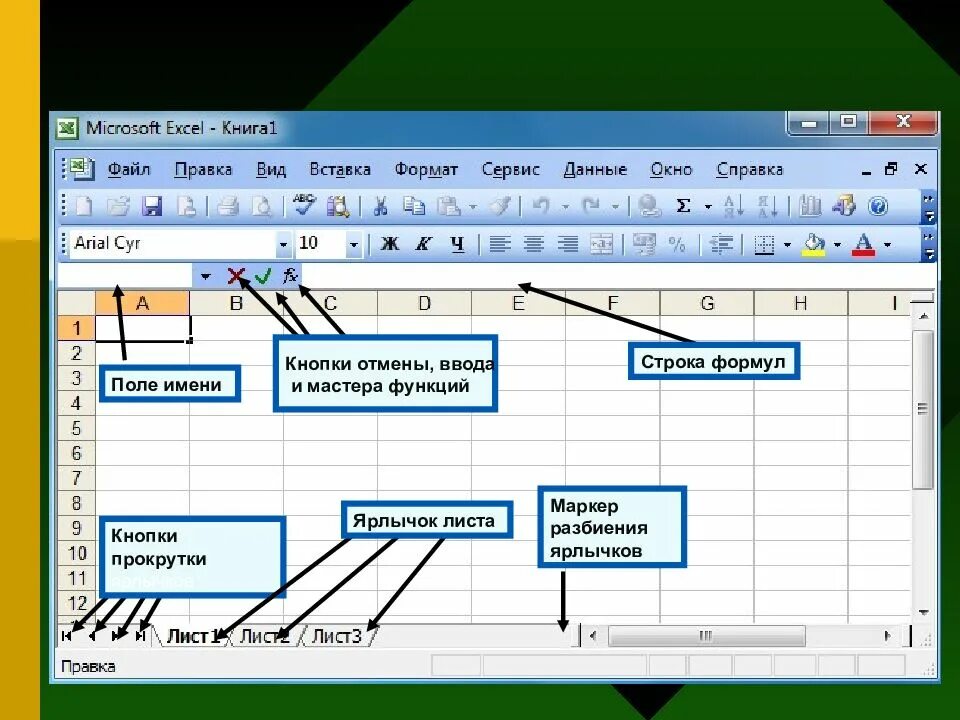Redo the last undone action
This screenshot has width=960, height=720.
tap(591, 206)
